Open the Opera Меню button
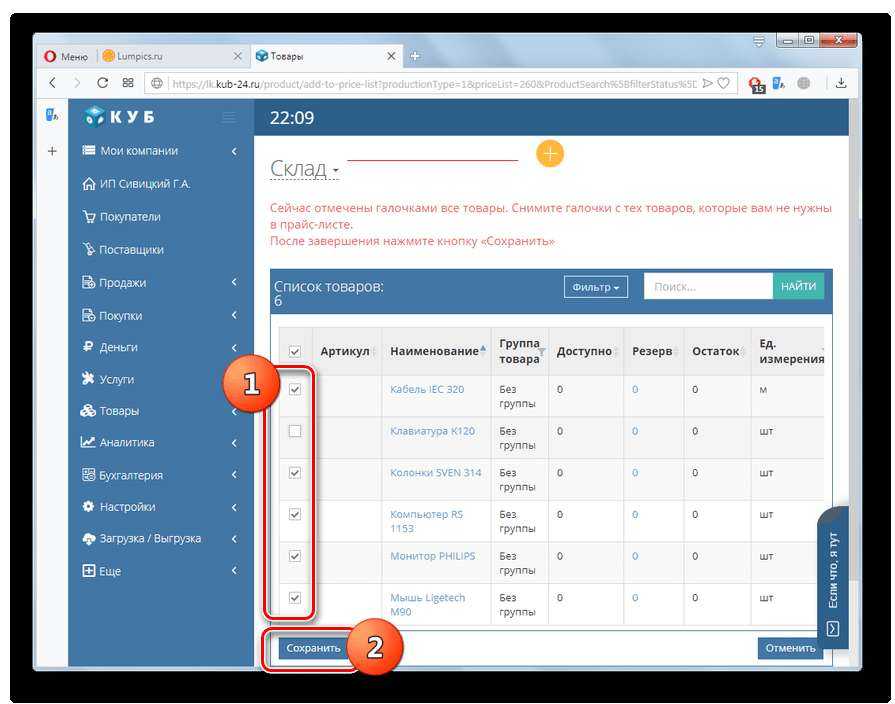The image size is (895, 704). pyautogui.click(x=66, y=57)
